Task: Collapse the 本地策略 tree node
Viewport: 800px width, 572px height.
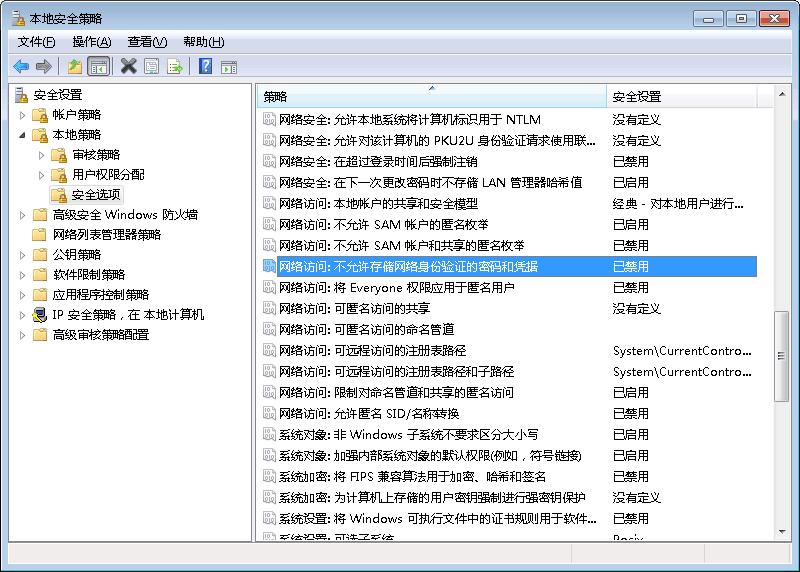Action: click(24, 135)
